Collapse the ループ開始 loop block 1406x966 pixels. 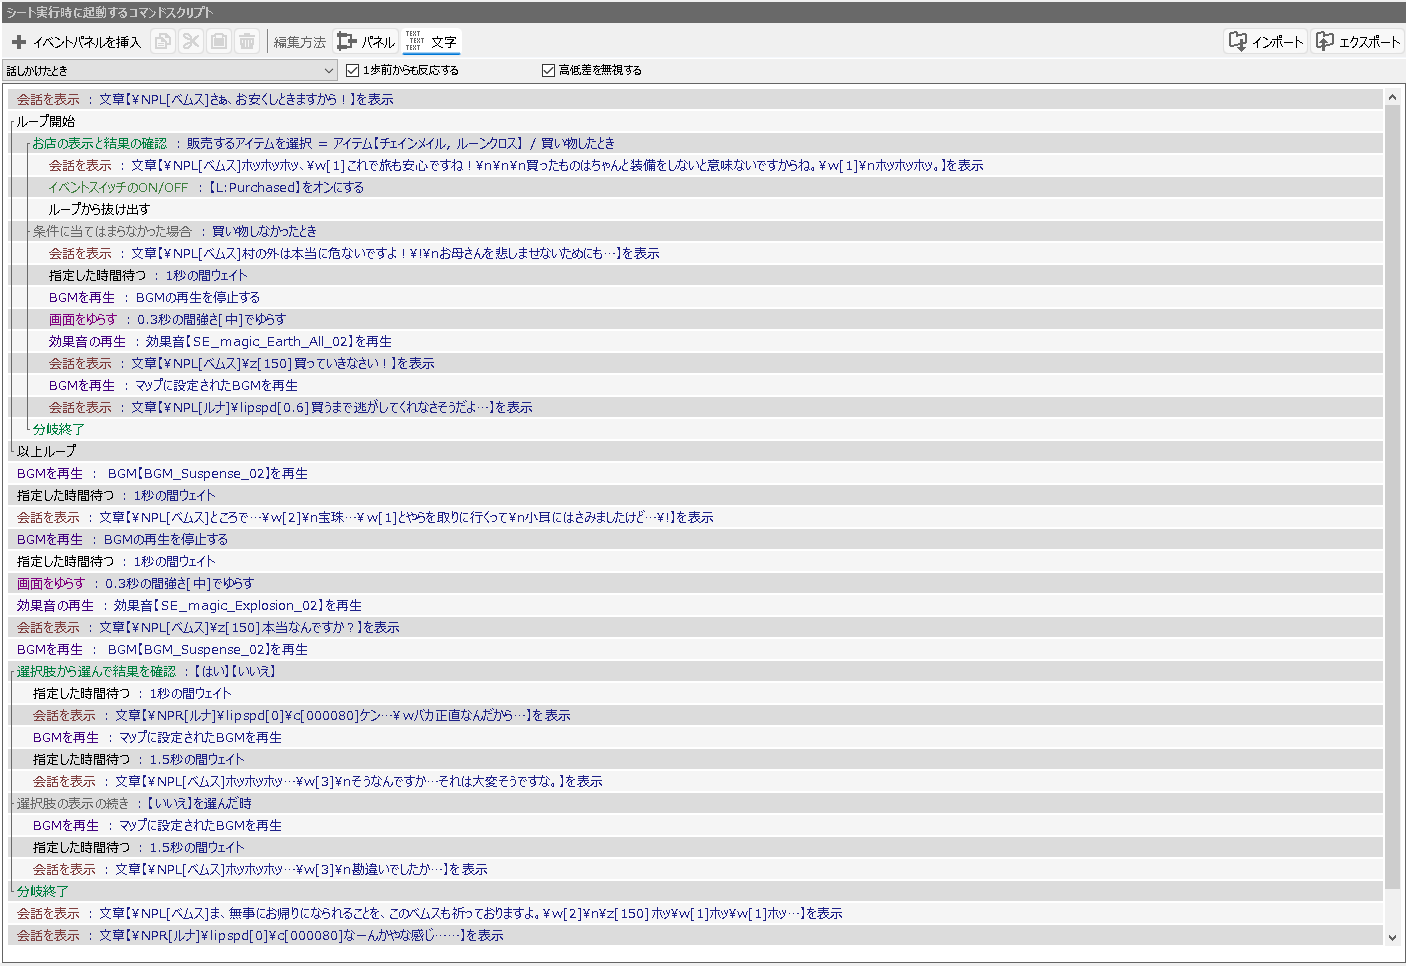12,122
